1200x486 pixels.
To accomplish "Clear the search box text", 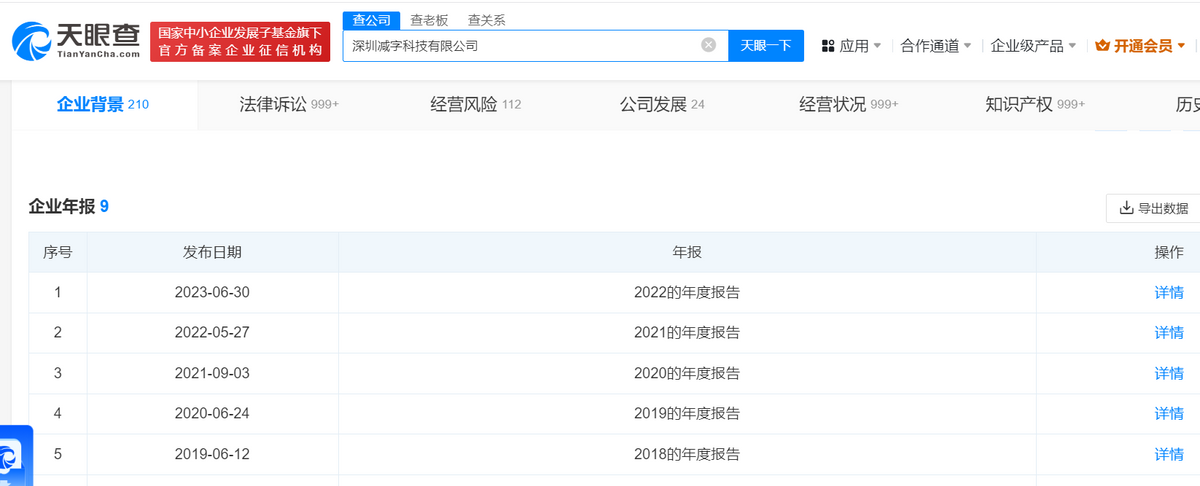I will (x=709, y=45).
